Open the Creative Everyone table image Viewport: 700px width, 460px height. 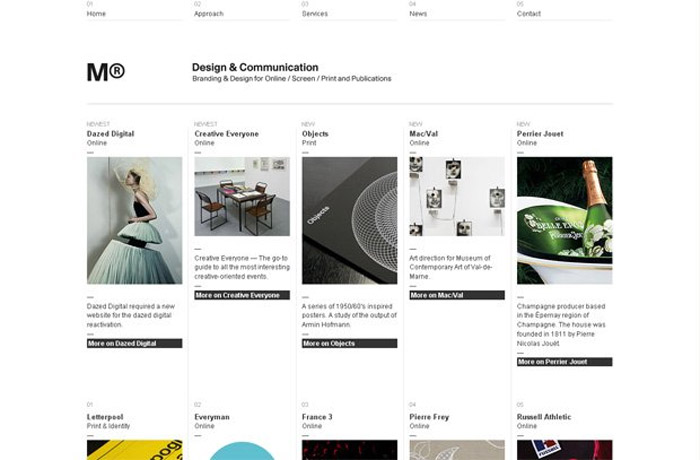coord(242,194)
